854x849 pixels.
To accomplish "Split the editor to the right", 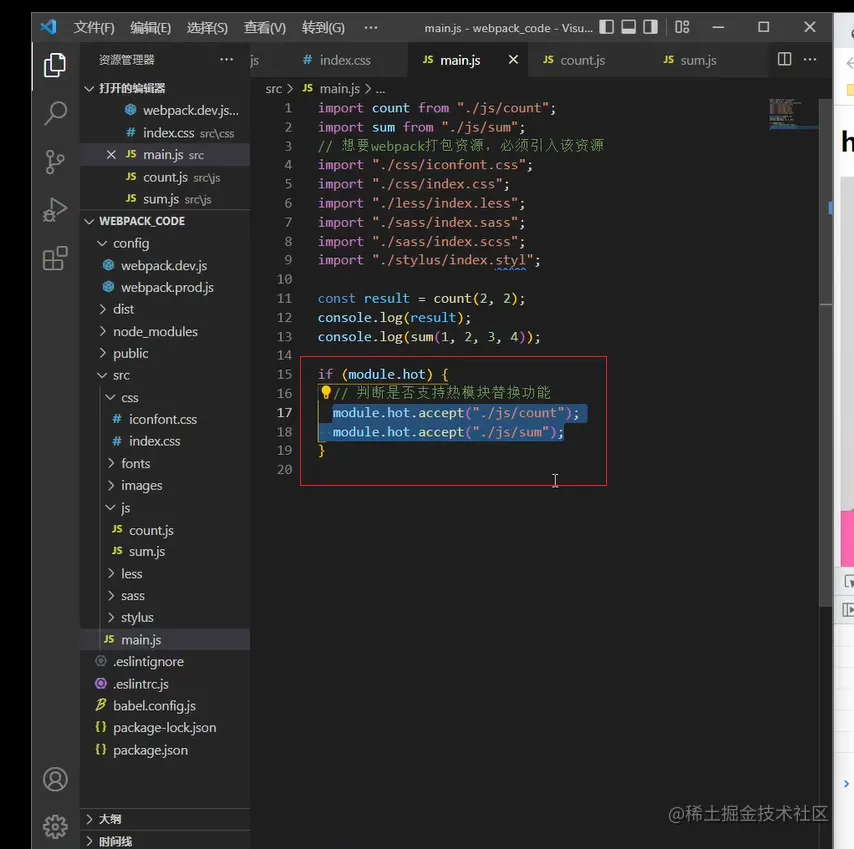I will pyautogui.click(x=784, y=59).
